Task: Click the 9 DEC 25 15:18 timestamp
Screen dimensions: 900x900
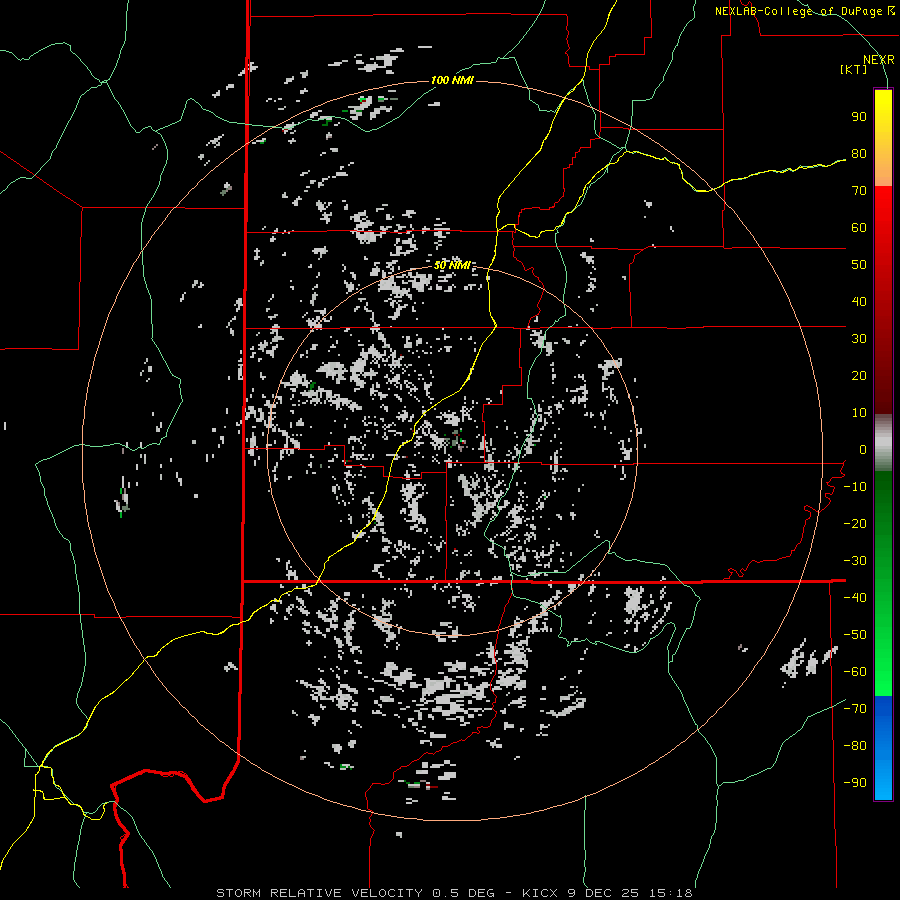Action: [x=629, y=893]
